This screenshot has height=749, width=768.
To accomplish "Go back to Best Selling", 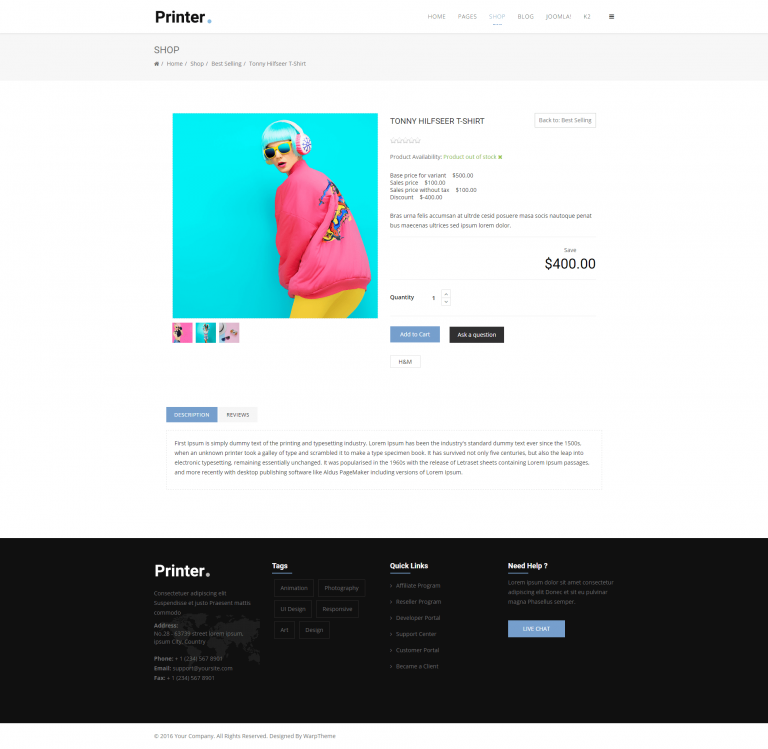I will 565,121.
